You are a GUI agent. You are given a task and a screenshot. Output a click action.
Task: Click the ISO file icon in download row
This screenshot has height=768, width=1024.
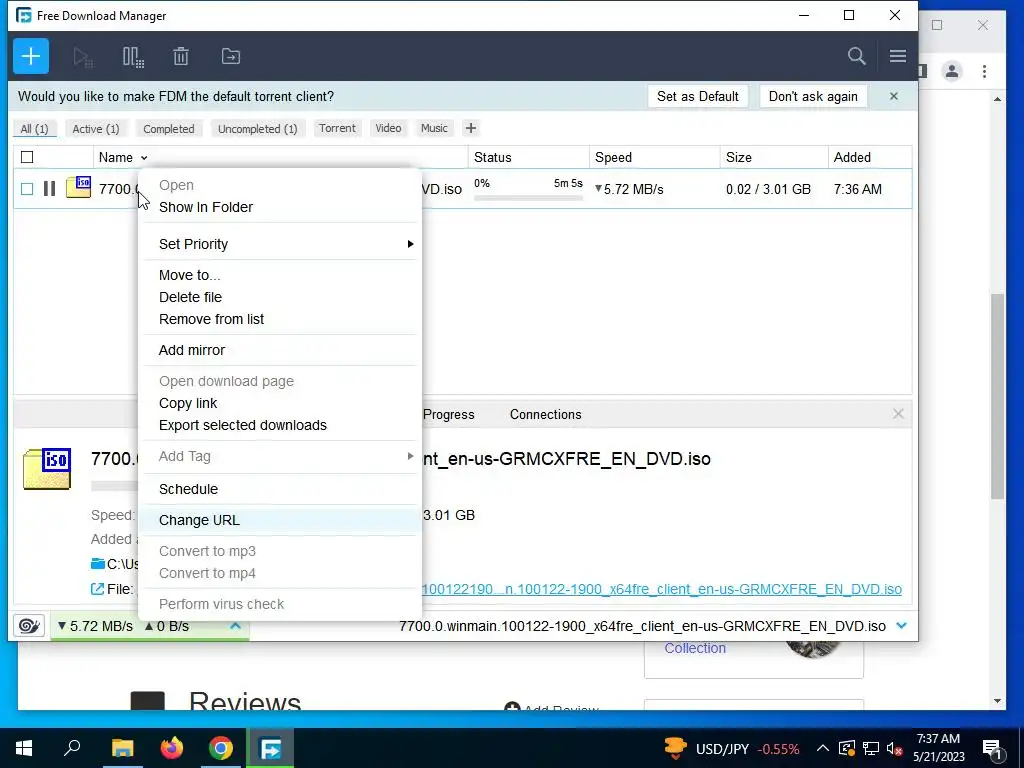(x=78, y=187)
